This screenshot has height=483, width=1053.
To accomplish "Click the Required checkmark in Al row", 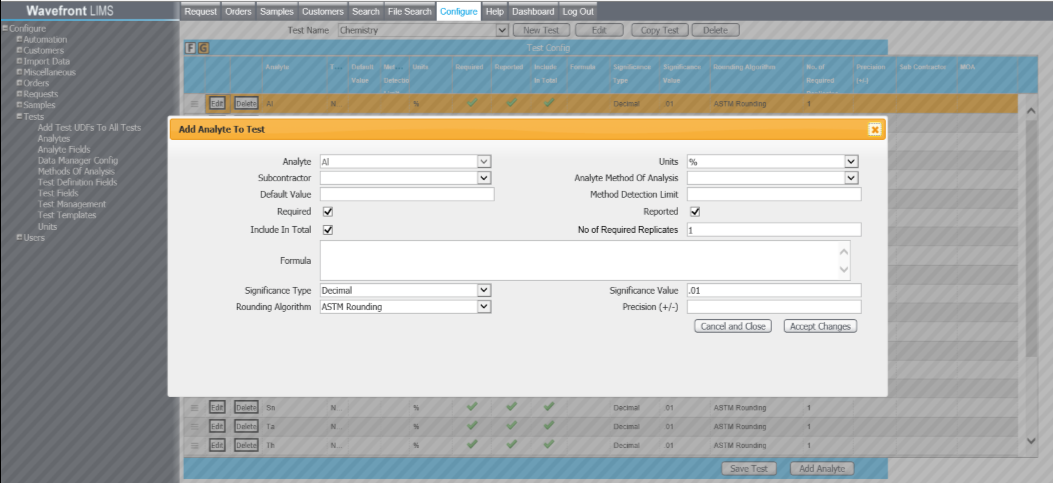I will coord(472,103).
